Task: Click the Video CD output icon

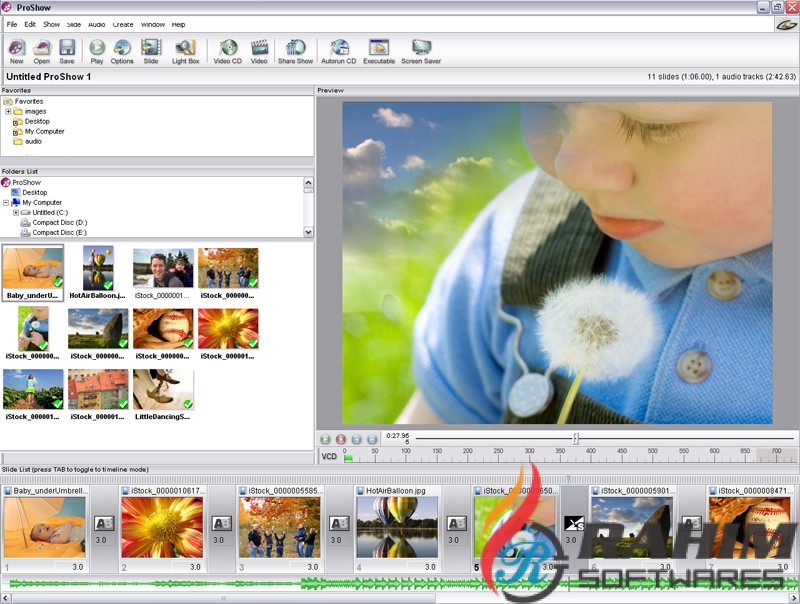Action: [x=227, y=50]
